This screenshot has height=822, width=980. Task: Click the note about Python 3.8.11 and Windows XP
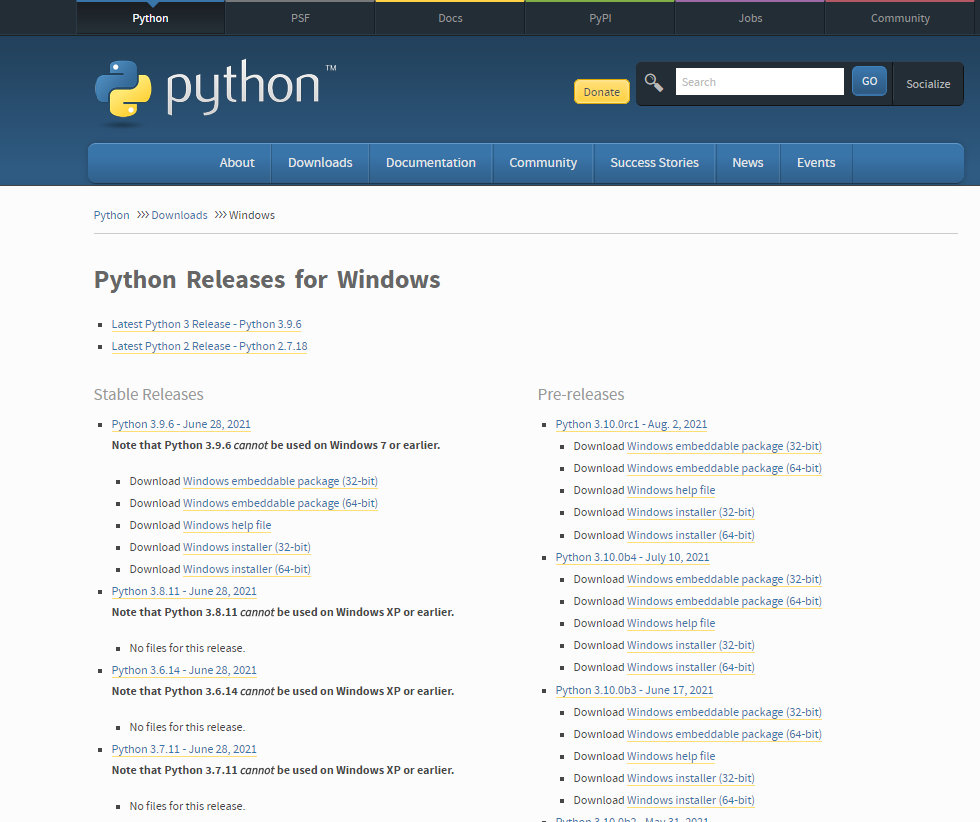pyautogui.click(x=282, y=612)
